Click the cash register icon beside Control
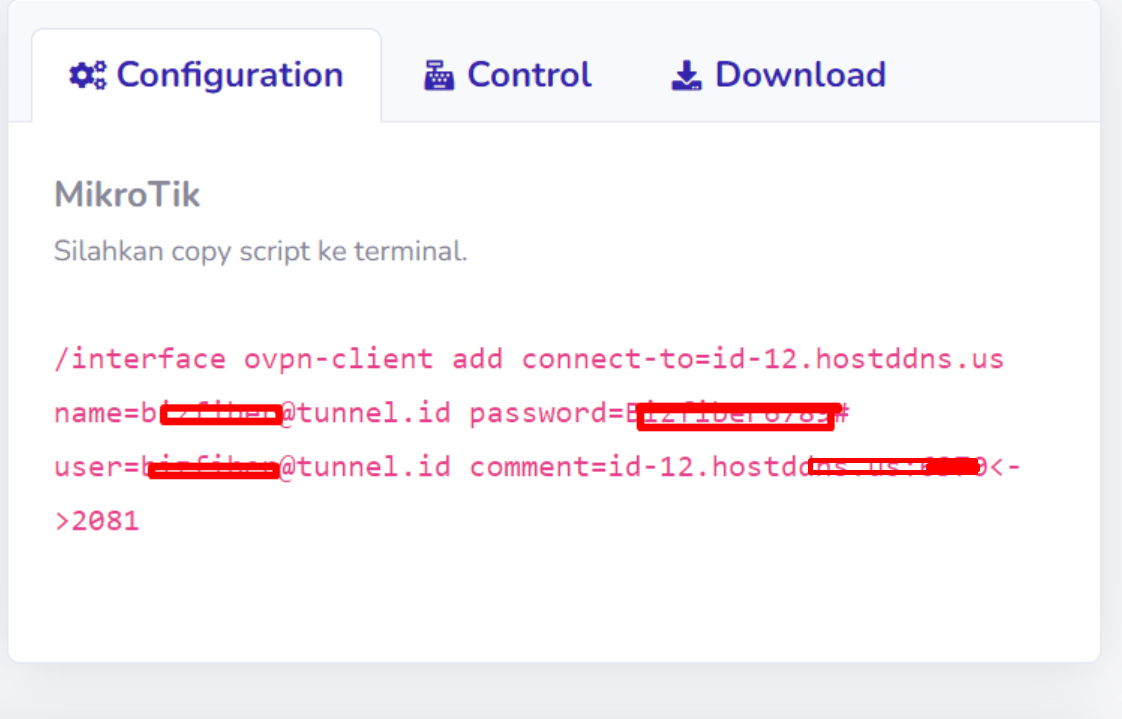The width and height of the screenshot is (1122, 719). (439, 75)
